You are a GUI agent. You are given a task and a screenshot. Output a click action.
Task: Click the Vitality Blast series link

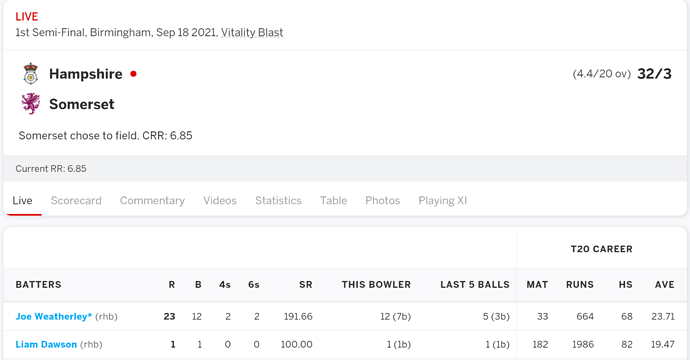pos(252,33)
